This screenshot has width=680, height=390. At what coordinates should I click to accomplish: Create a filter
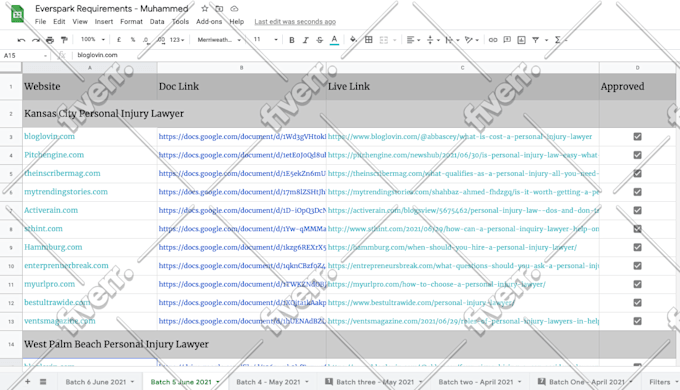536,40
